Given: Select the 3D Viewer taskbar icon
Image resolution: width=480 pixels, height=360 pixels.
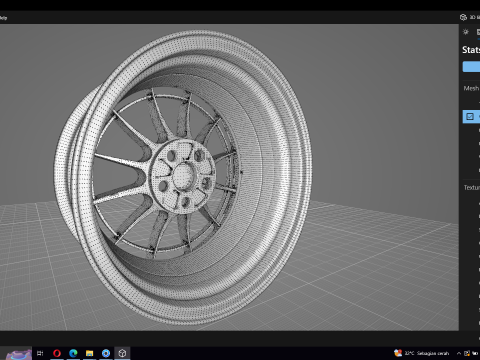Looking at the screenshot, I should (x=122, y=353).
